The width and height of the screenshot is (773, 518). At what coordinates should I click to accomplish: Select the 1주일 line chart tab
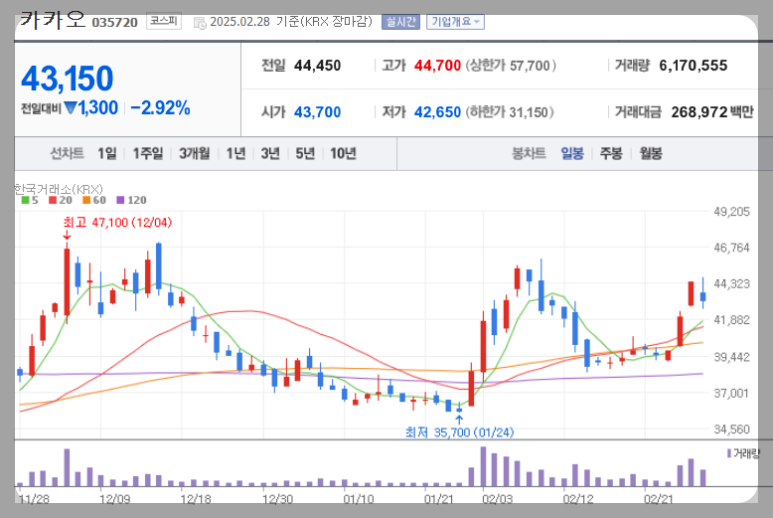pos(148,154)
